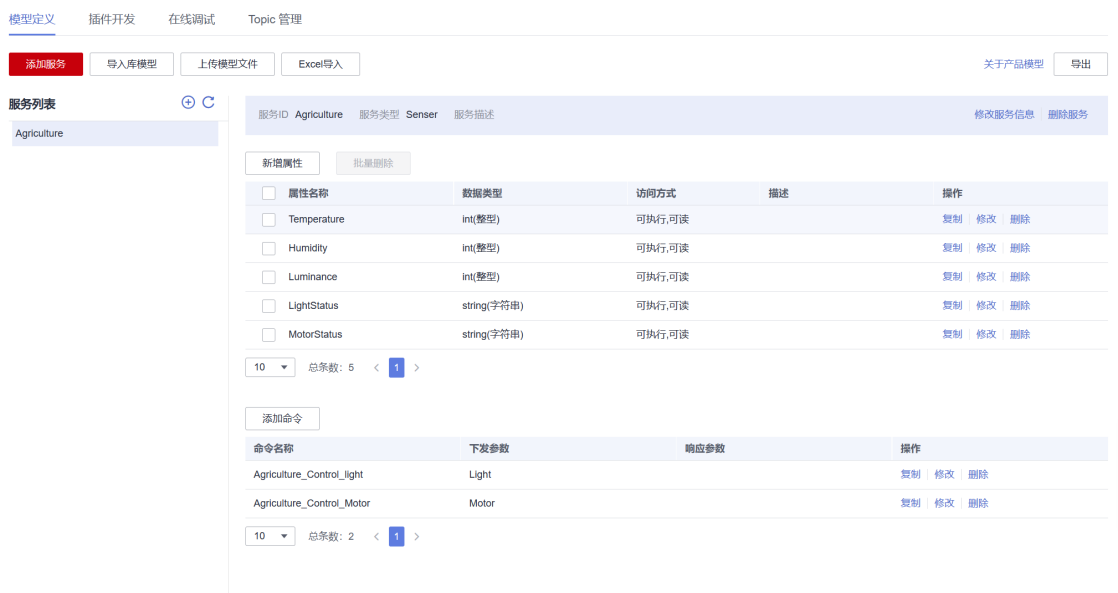This screenshot has height=593, width=1118.
Task: Click the add service plus icon
Action: (x=188, y=103)
